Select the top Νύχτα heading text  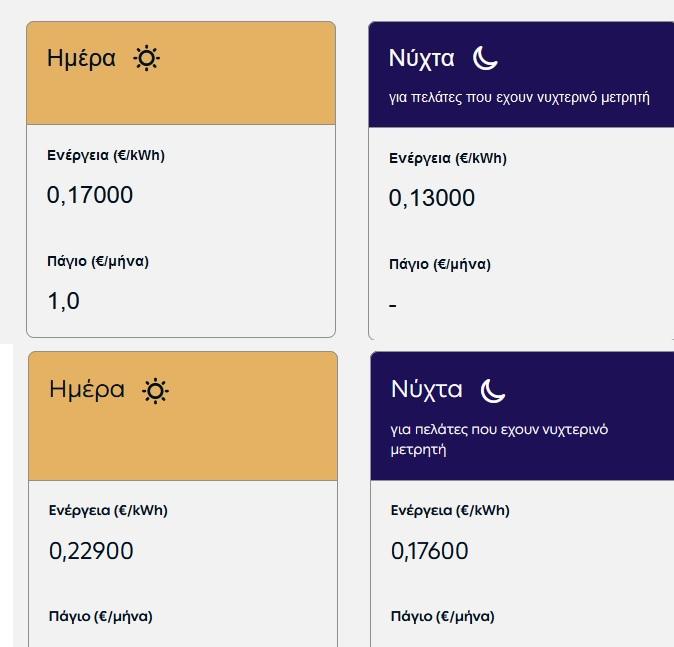(421, 58)
